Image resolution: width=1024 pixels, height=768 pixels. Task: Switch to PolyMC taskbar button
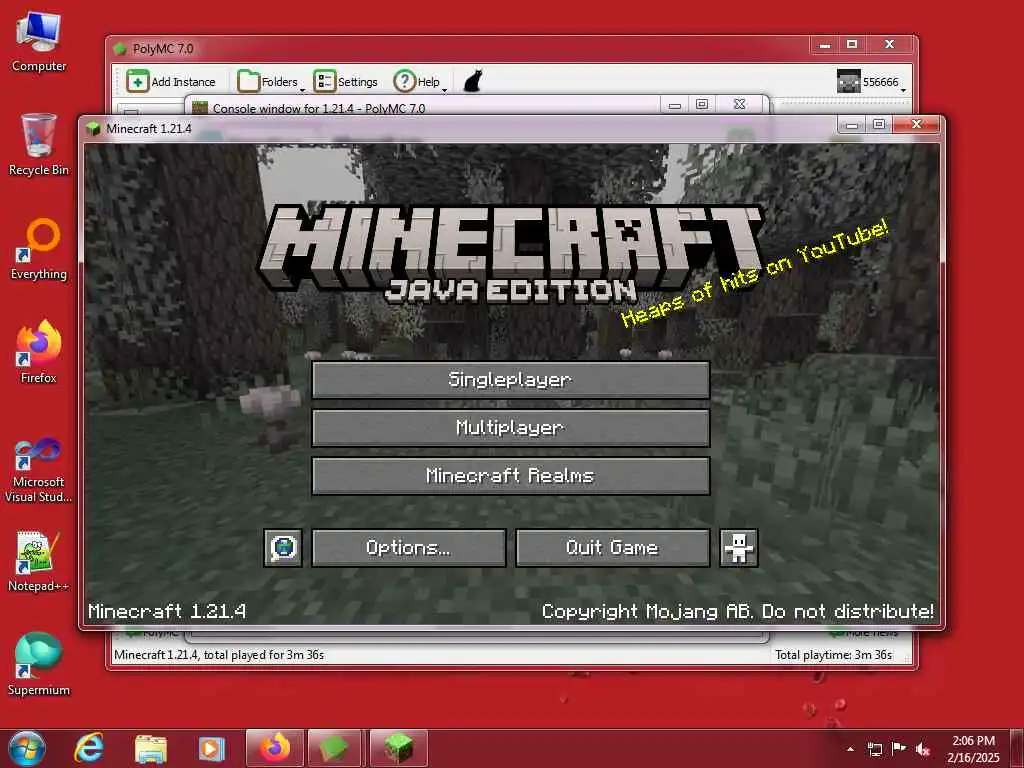tap(335, 748)
